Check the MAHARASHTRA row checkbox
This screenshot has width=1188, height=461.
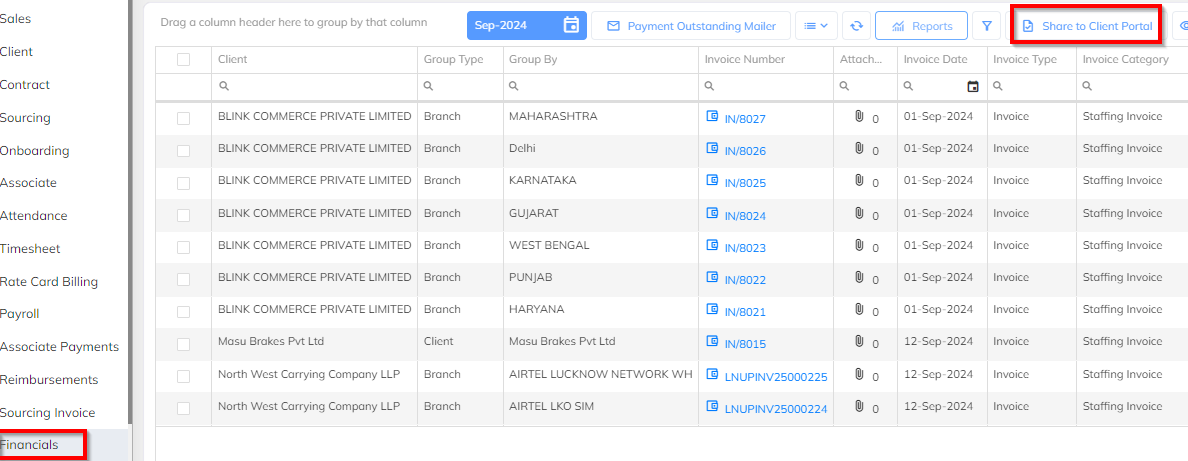click(183, 118)
